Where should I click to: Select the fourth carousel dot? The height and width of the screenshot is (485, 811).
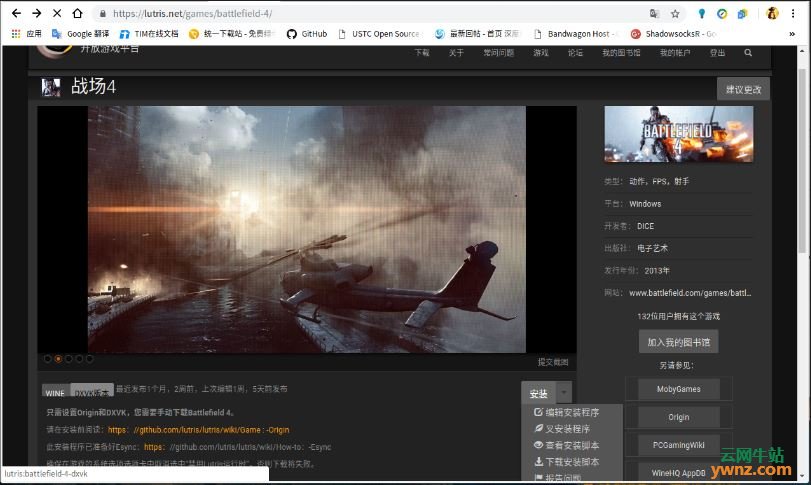(79, 358)
